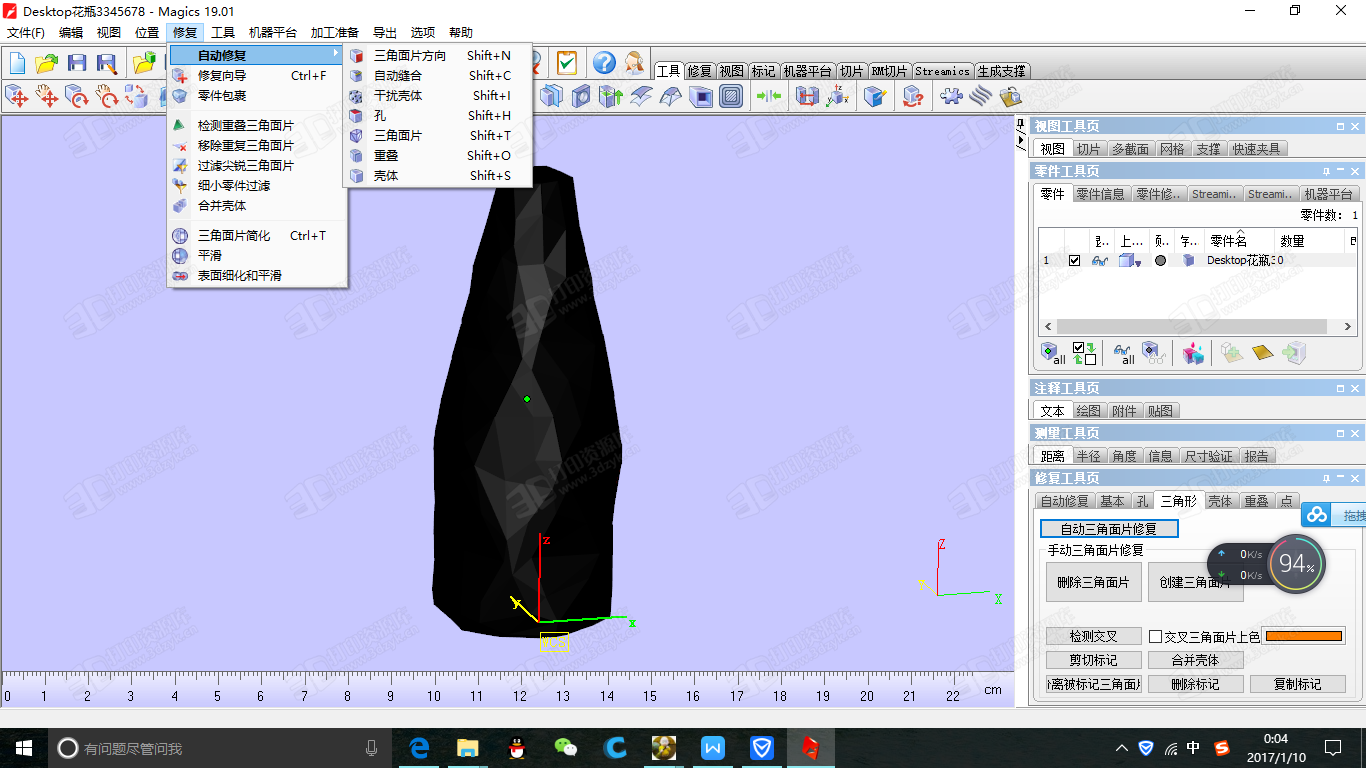Select the pick-and-place hand tool
The width and height of the screenshot is (1366, 768).
47,96
